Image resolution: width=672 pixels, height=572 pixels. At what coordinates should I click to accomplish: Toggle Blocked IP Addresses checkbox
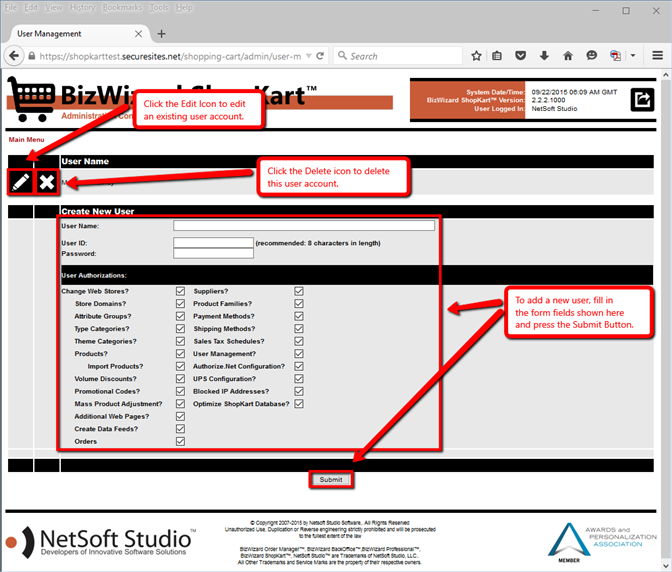click(x=299, y=392)
